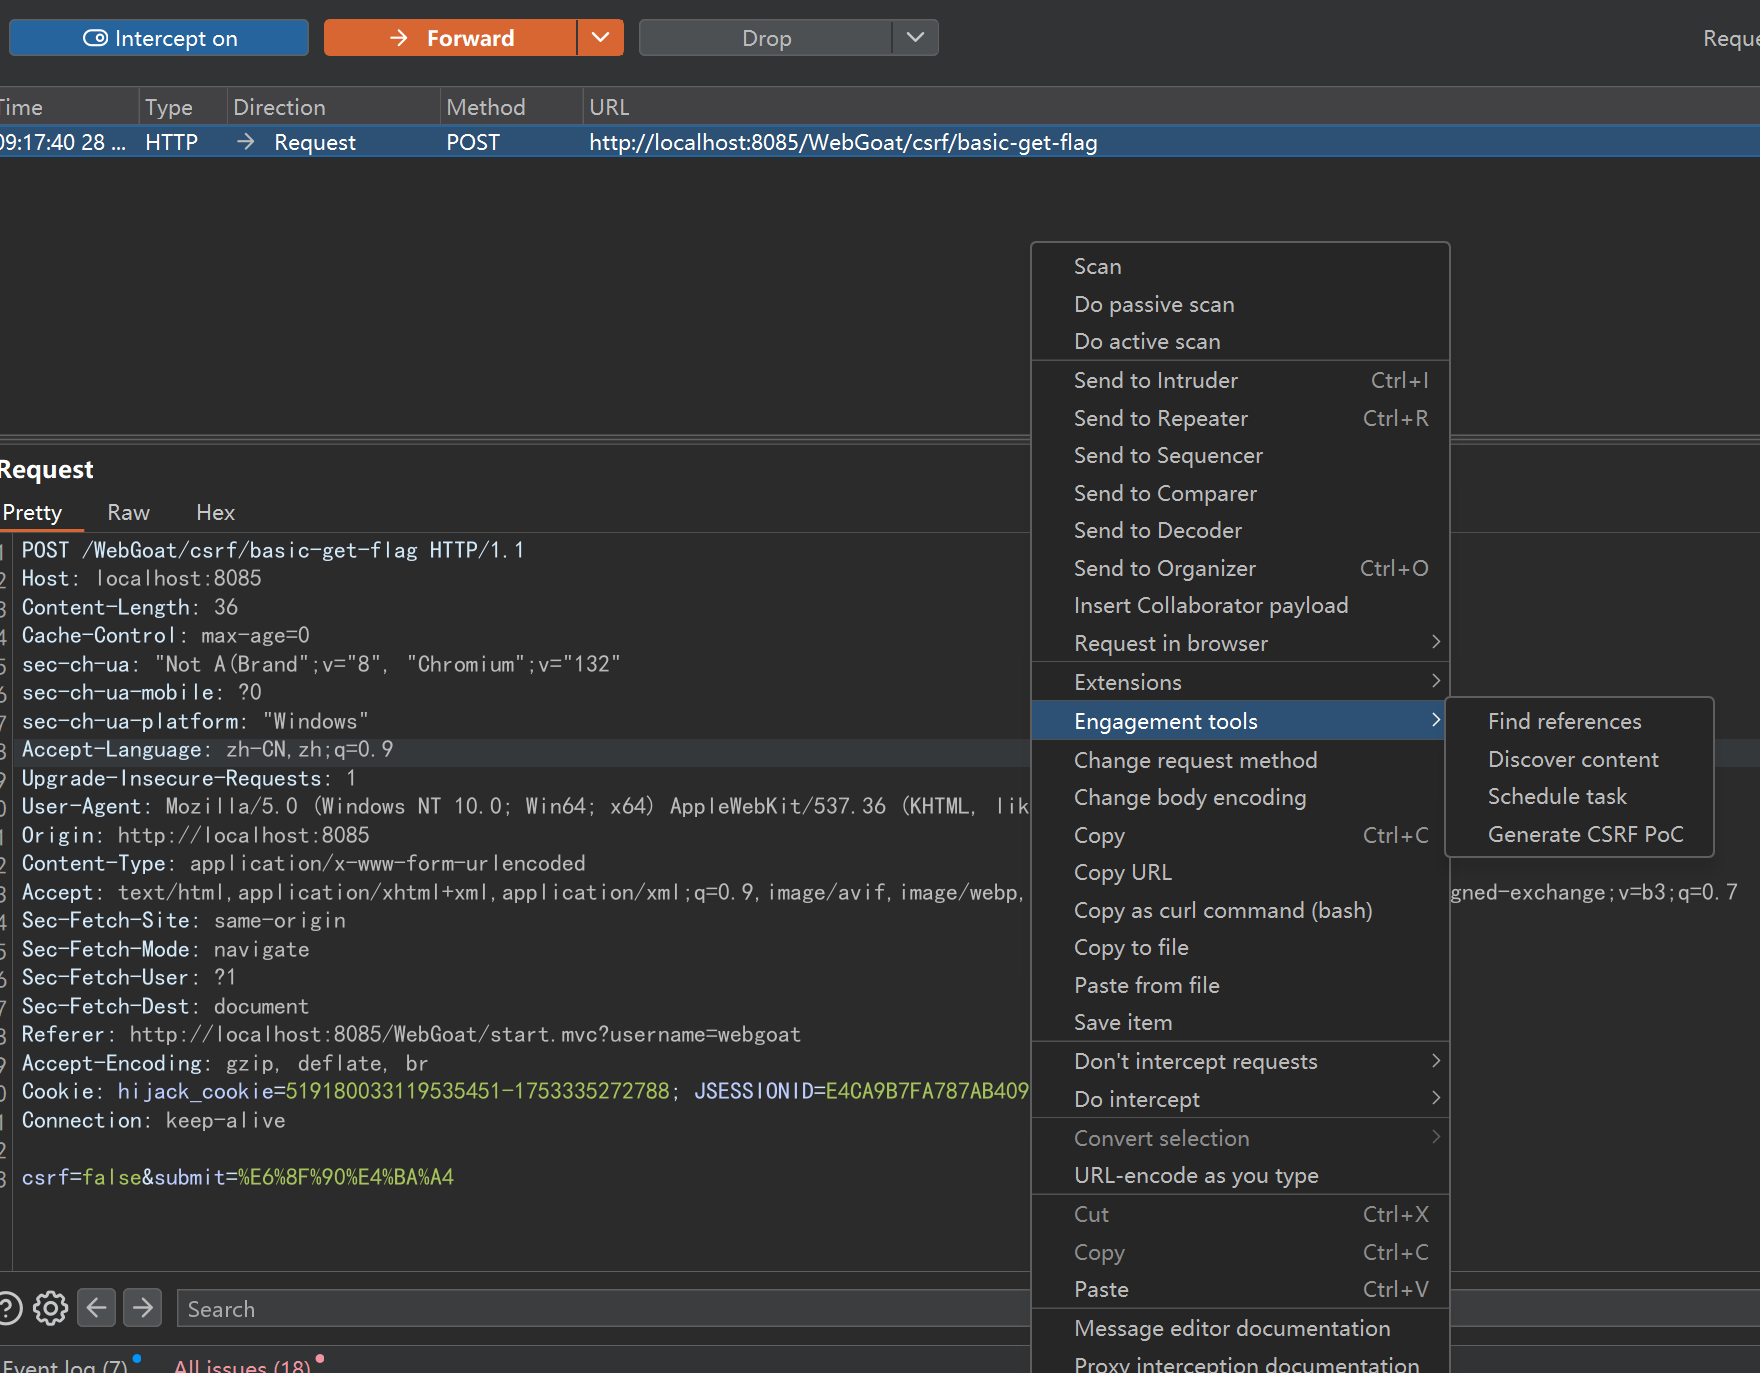1760x1373 pixels.
Task: Select Send to Comparer
Action: [x=1240, y=493]
